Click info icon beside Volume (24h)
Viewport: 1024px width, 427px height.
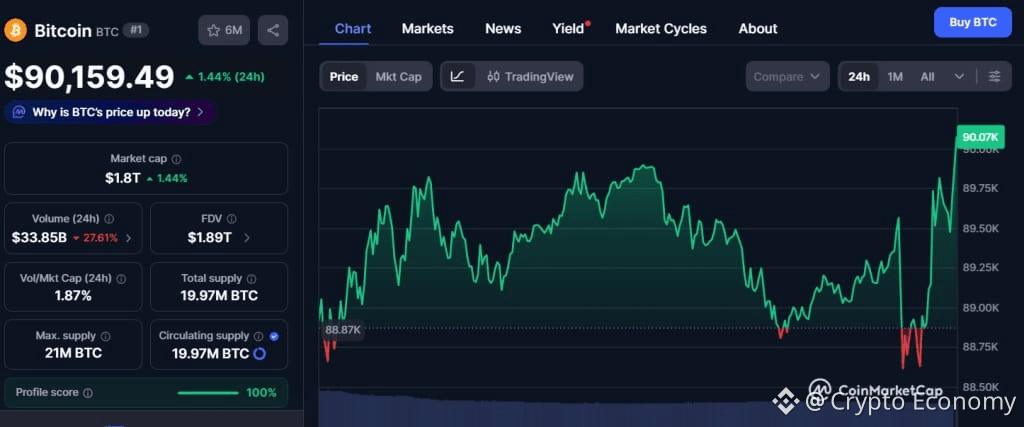[x=109, y=219]
